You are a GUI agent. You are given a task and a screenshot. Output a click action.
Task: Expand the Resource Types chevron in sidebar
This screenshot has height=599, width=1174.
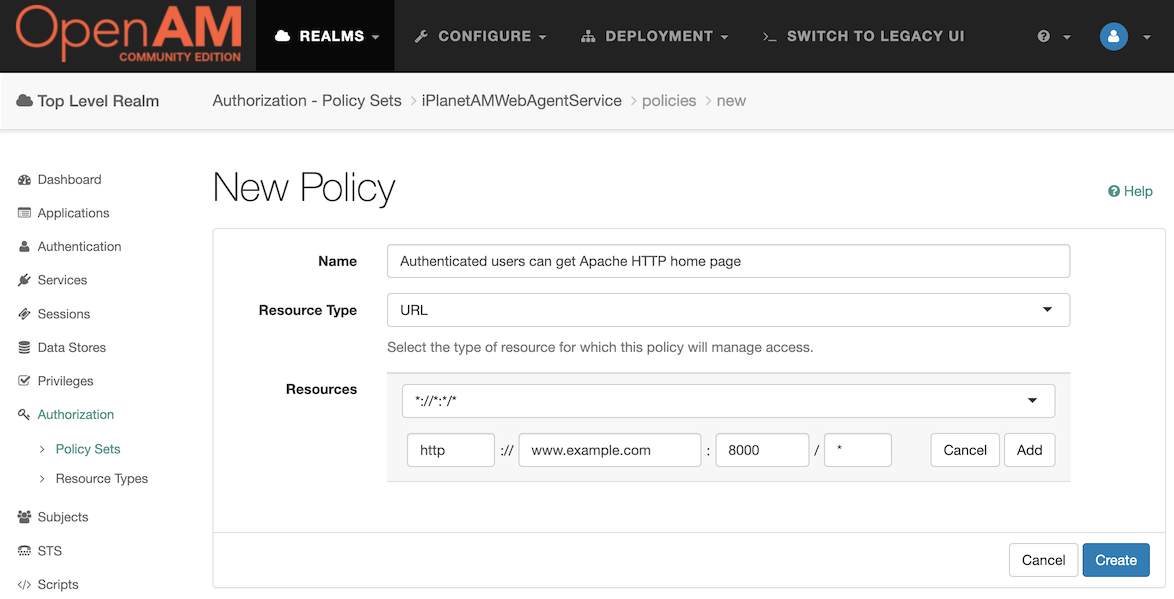pyautogui.click(x=42, y=478)
